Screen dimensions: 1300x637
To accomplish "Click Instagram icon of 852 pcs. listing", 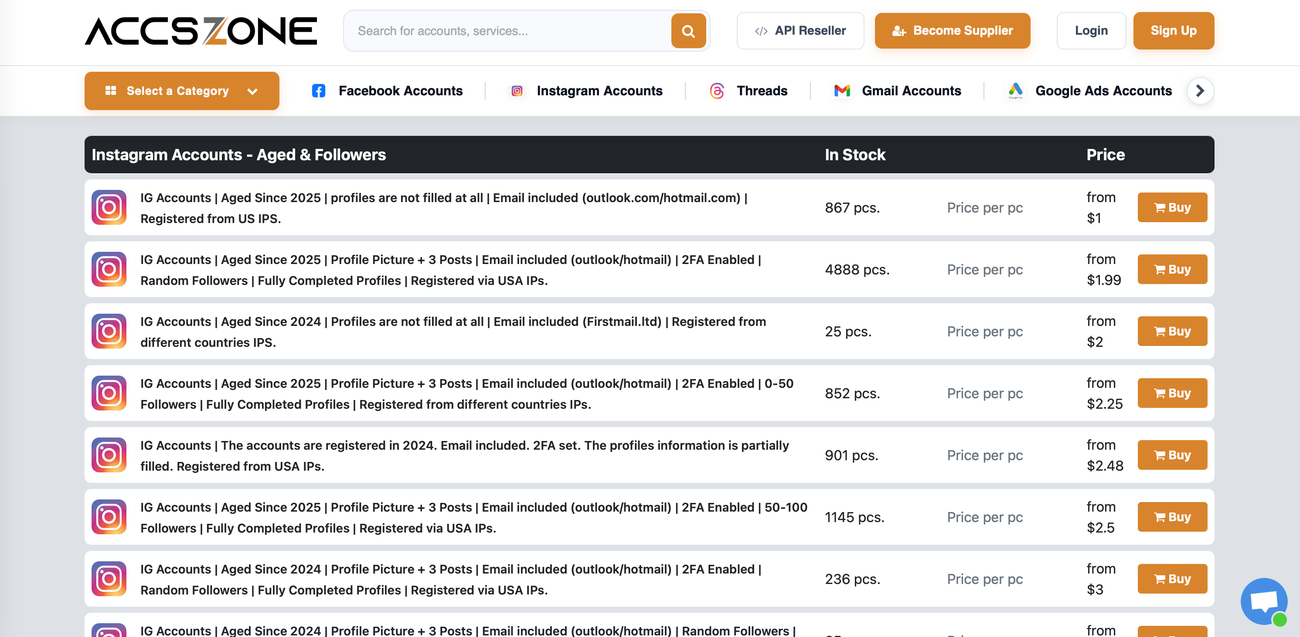I will (x=109, y=394).
